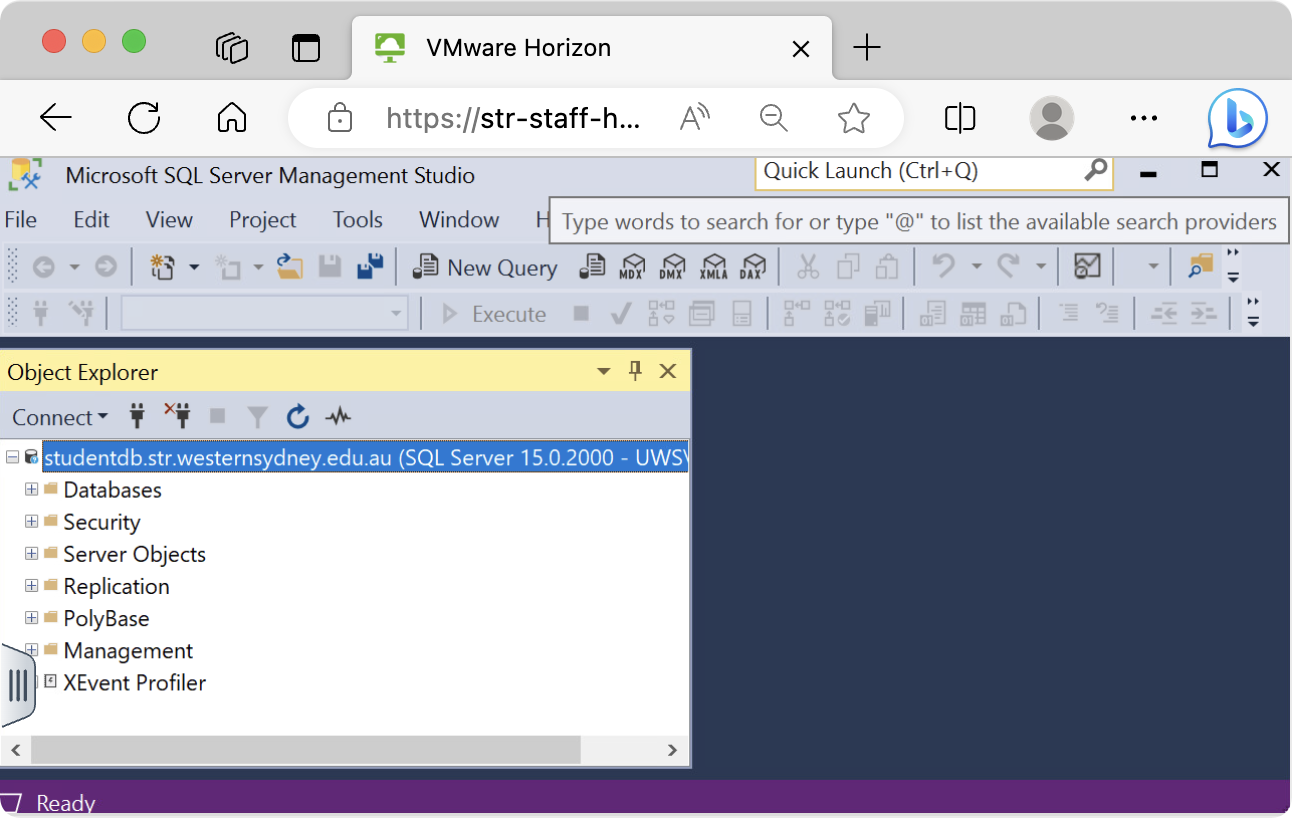Expand the Server Objects node
This screenshot has width=1292, height=818.
[x=31, y=553]
